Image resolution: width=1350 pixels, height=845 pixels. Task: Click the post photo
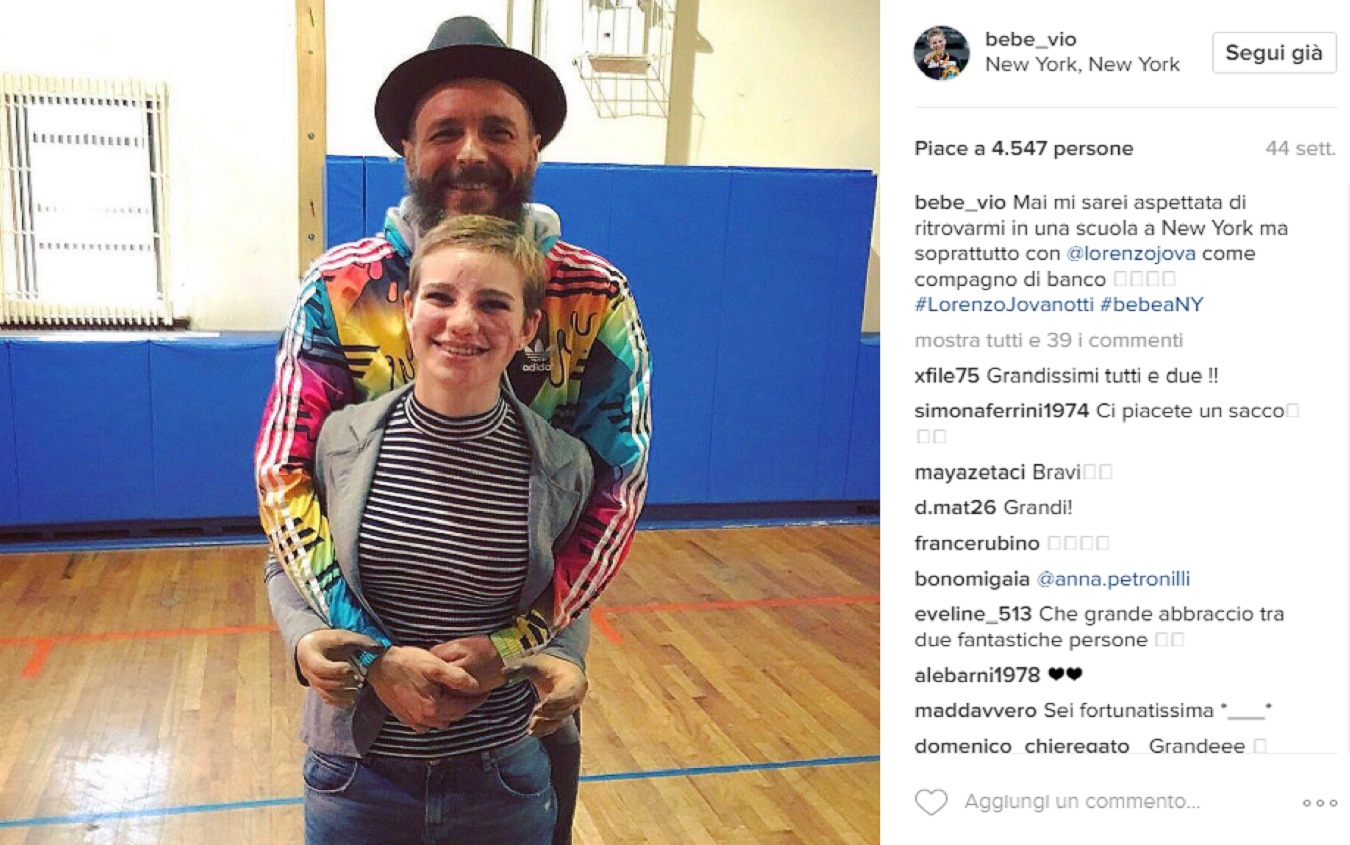coord(440,422)
